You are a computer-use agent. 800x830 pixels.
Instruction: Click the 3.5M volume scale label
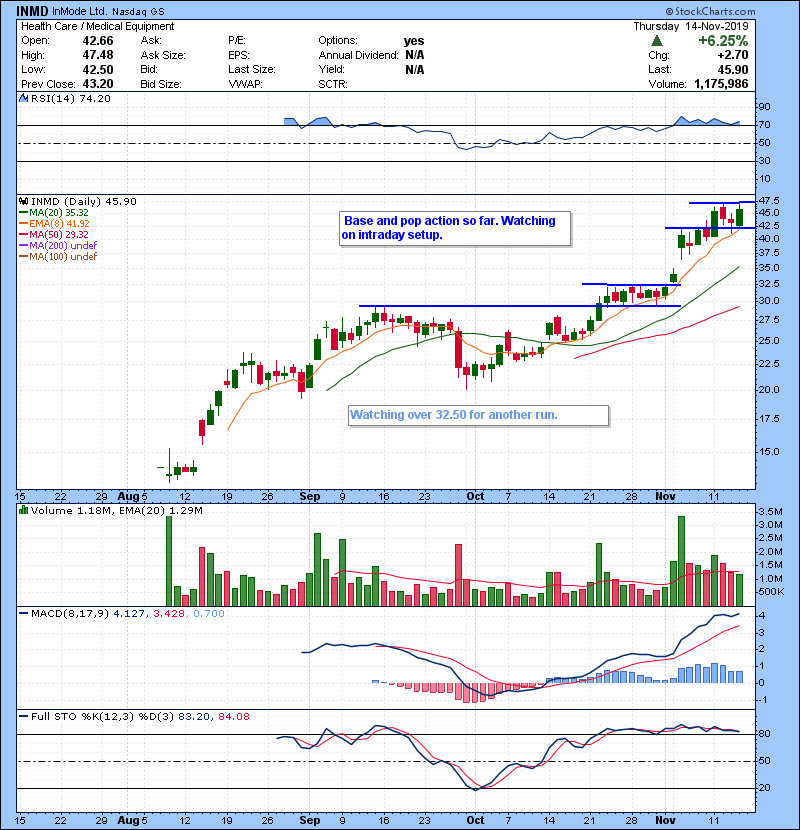pyautogui.click(x=770, y=511)
